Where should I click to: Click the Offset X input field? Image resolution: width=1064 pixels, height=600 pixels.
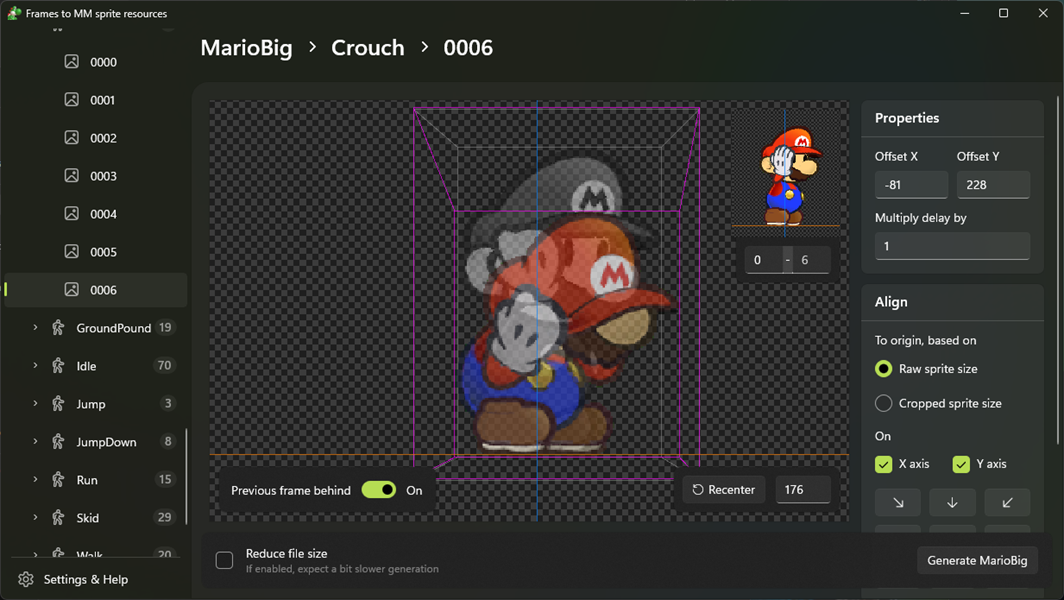(911, 185)
